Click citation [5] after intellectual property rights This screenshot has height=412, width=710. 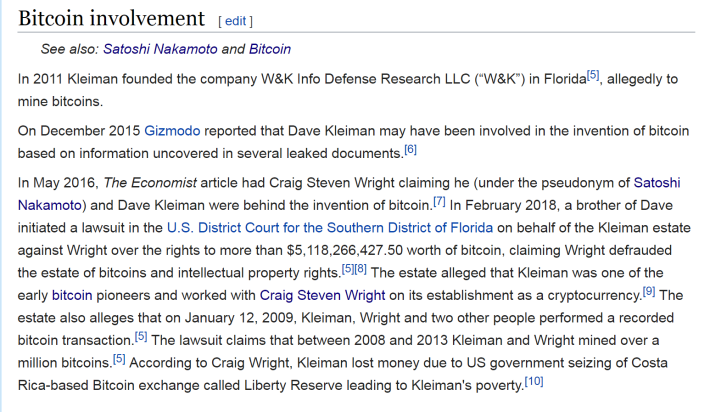pyautogui.click(x=347, y=269)
